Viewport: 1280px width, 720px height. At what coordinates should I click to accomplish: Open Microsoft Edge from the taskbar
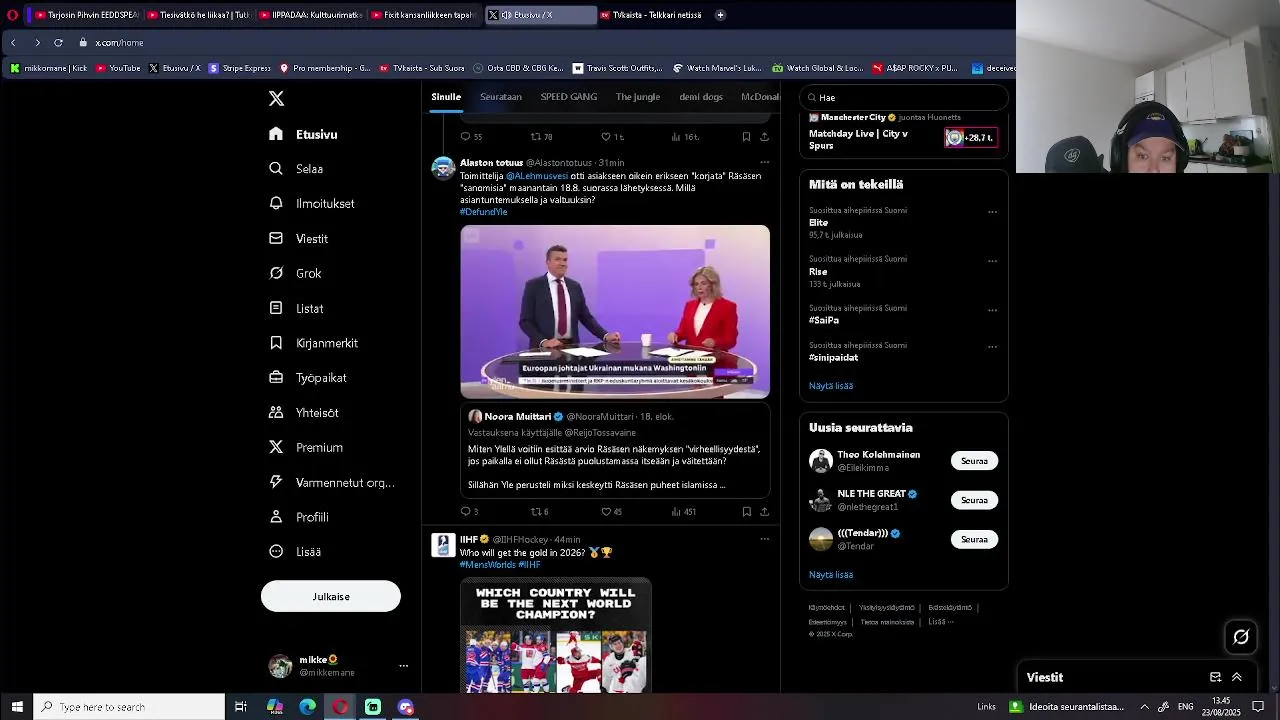point(307,707)
